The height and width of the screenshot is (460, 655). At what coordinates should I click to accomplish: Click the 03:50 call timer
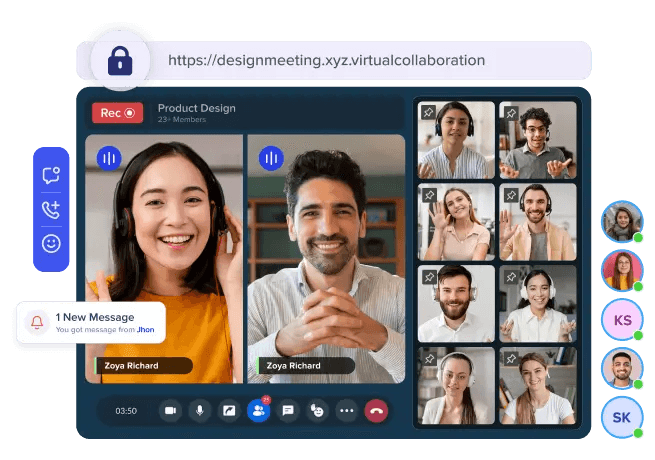point(126,411)
